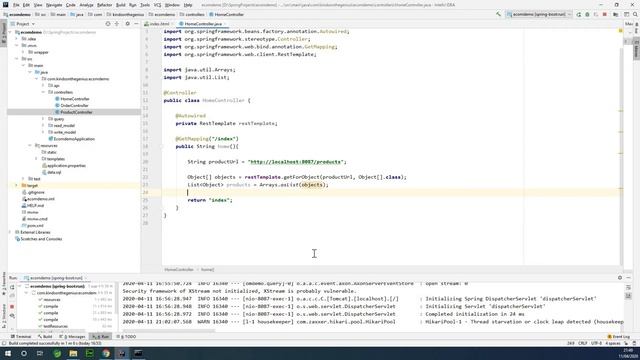Select testResources step in Run tree
640x360 pixels.
[56, 326]
